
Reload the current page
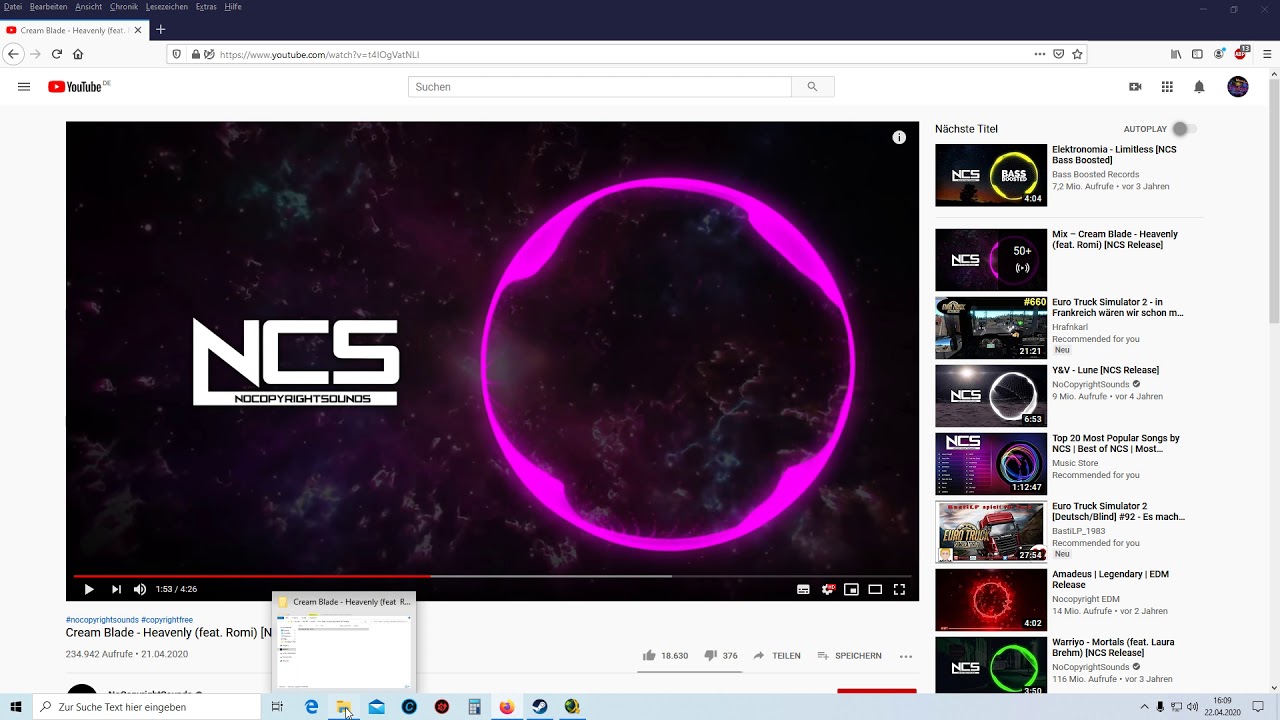56,54
